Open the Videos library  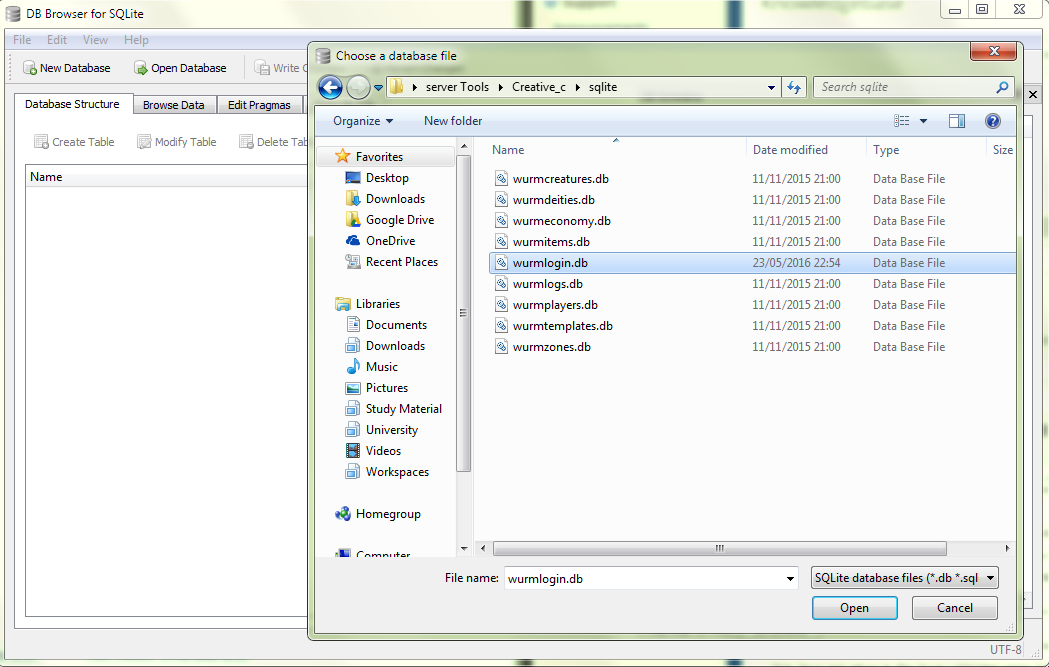point(383,451)
